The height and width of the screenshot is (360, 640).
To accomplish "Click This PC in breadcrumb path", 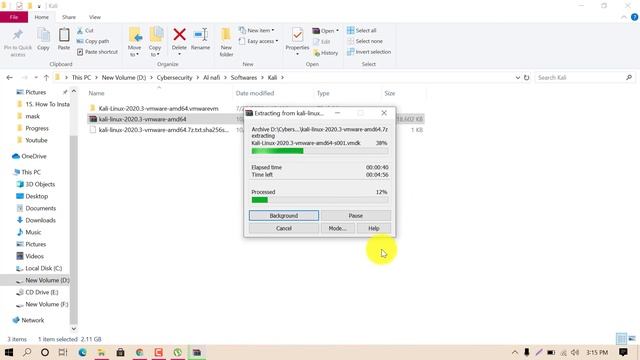I will coord(81,78).
